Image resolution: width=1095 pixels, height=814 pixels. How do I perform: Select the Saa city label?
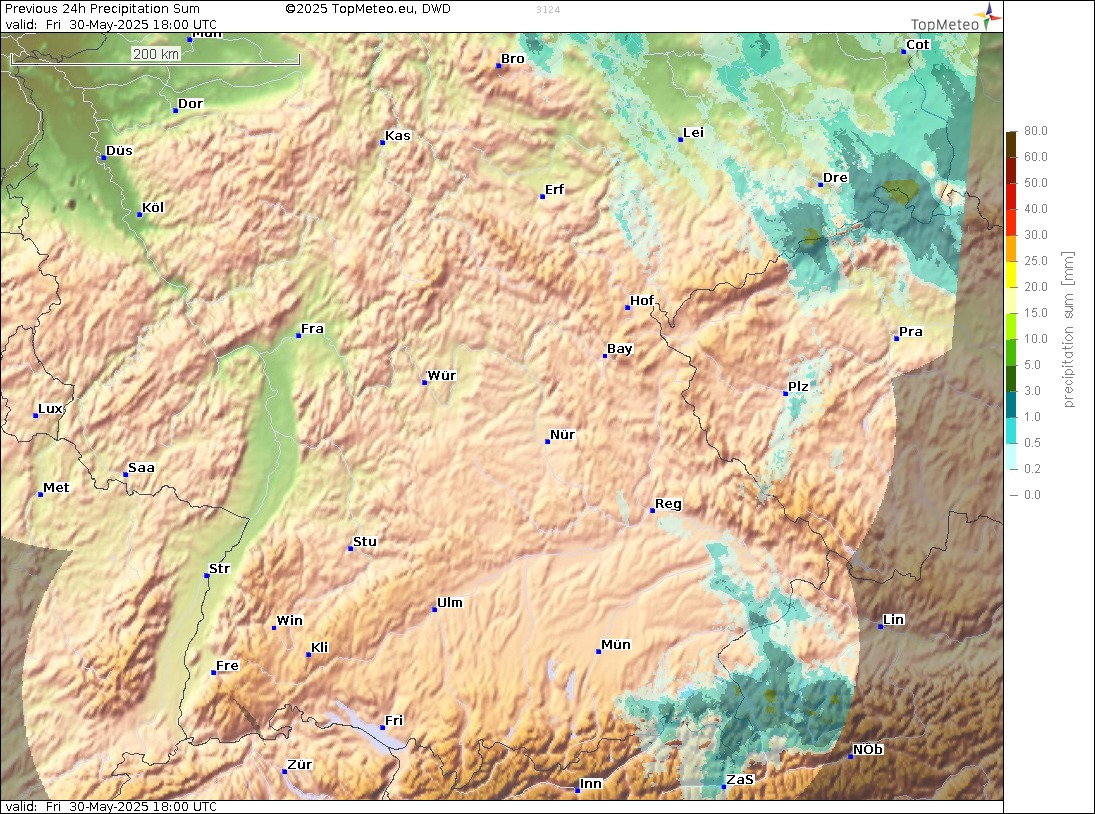[141, 468]
